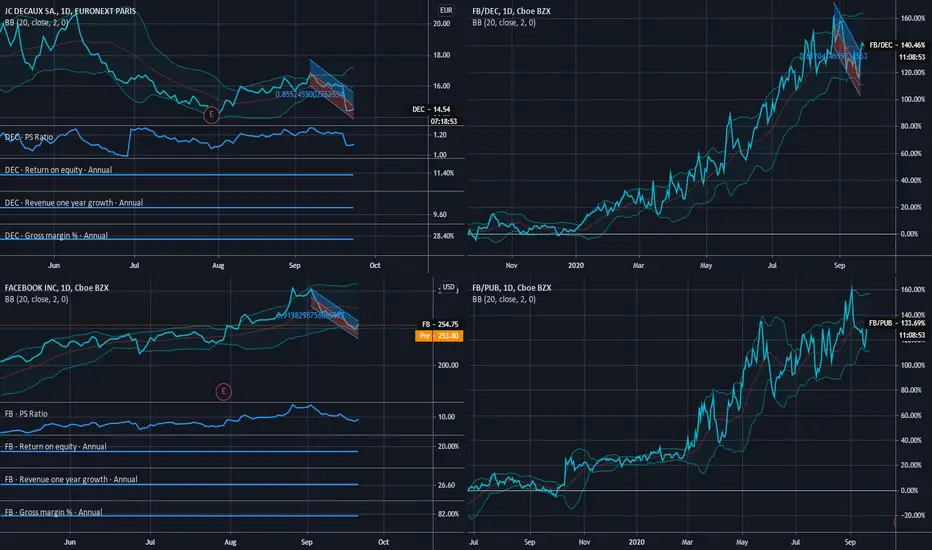Click BB indicator legend on FB/DEC chart
This screenshot has width=932, height=550.
point(504,23)
